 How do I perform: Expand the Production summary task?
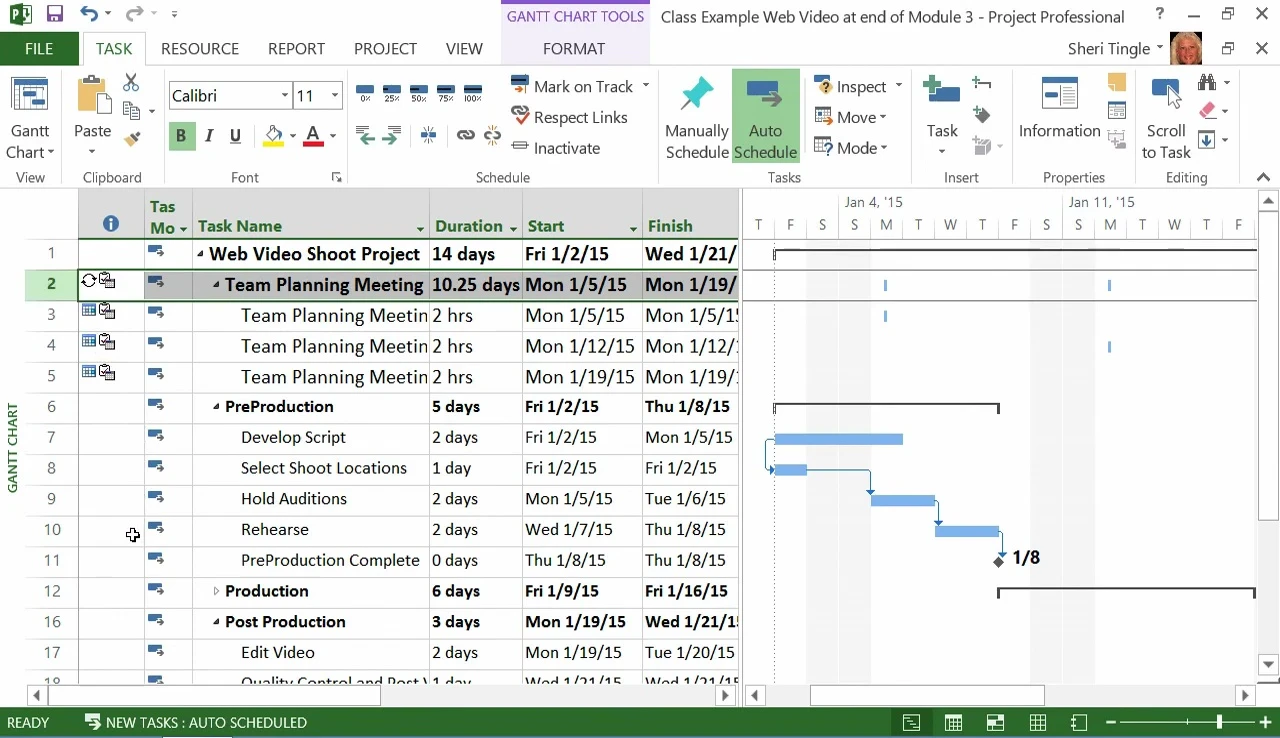coord(216,591)
